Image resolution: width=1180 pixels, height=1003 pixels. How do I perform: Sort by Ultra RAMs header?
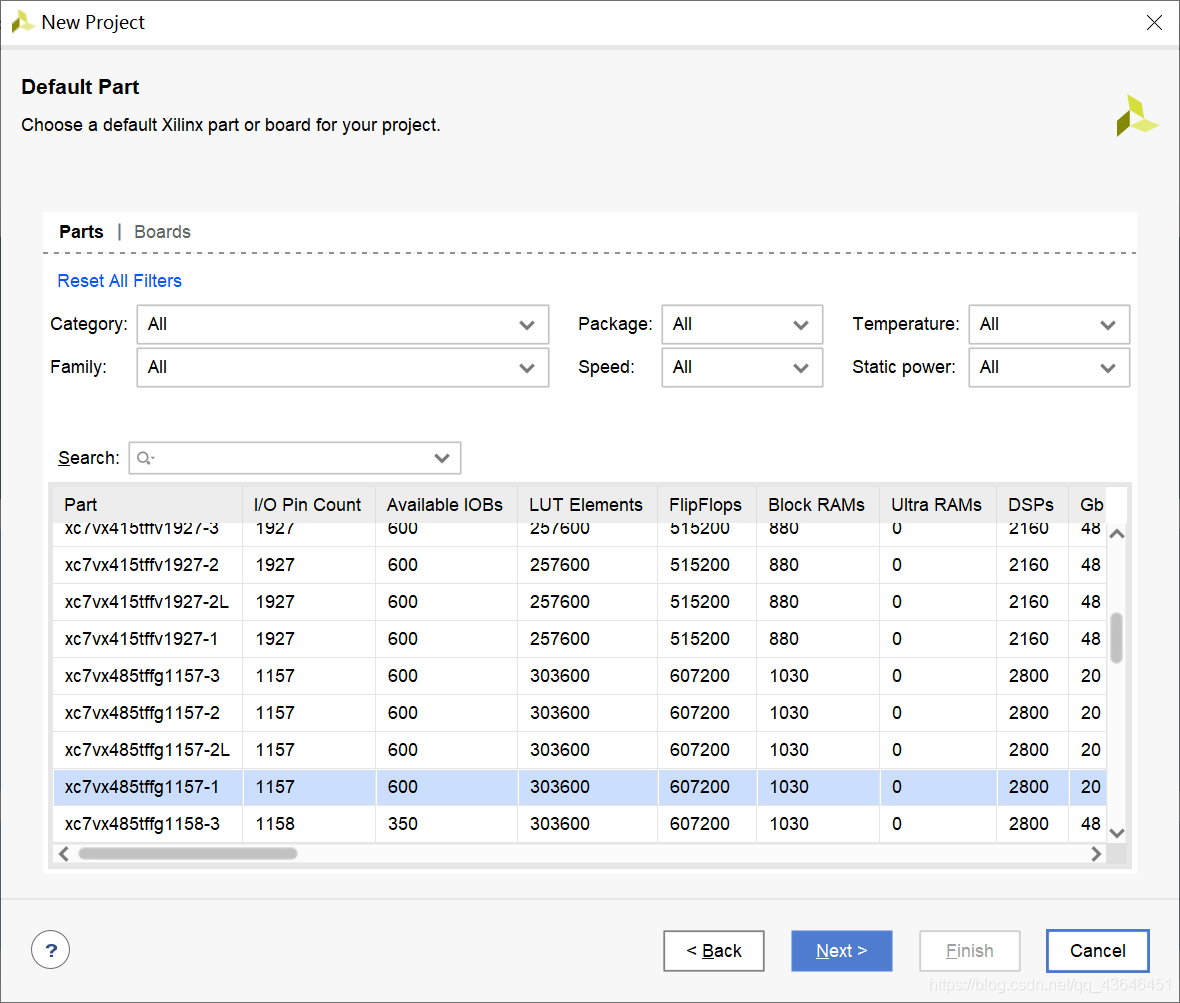[x=938, y=505]
